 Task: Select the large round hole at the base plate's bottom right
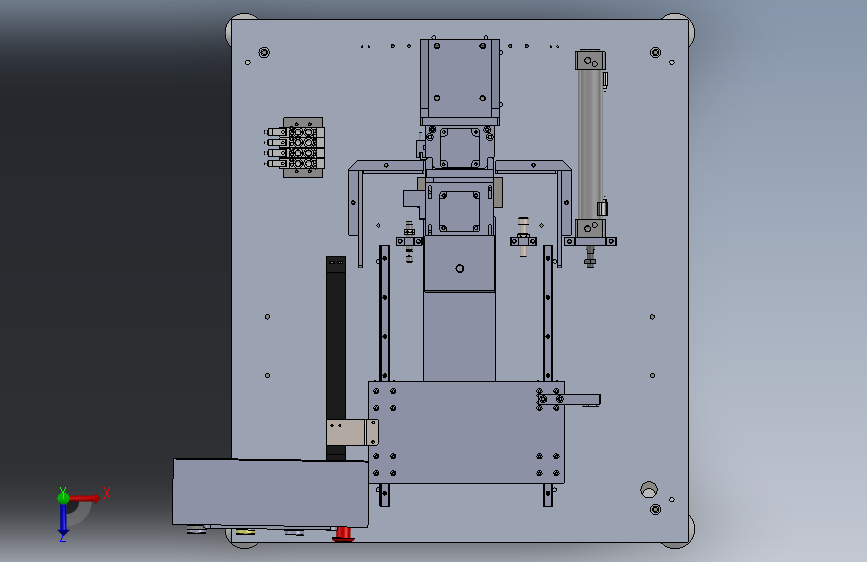tap(649, 490)
